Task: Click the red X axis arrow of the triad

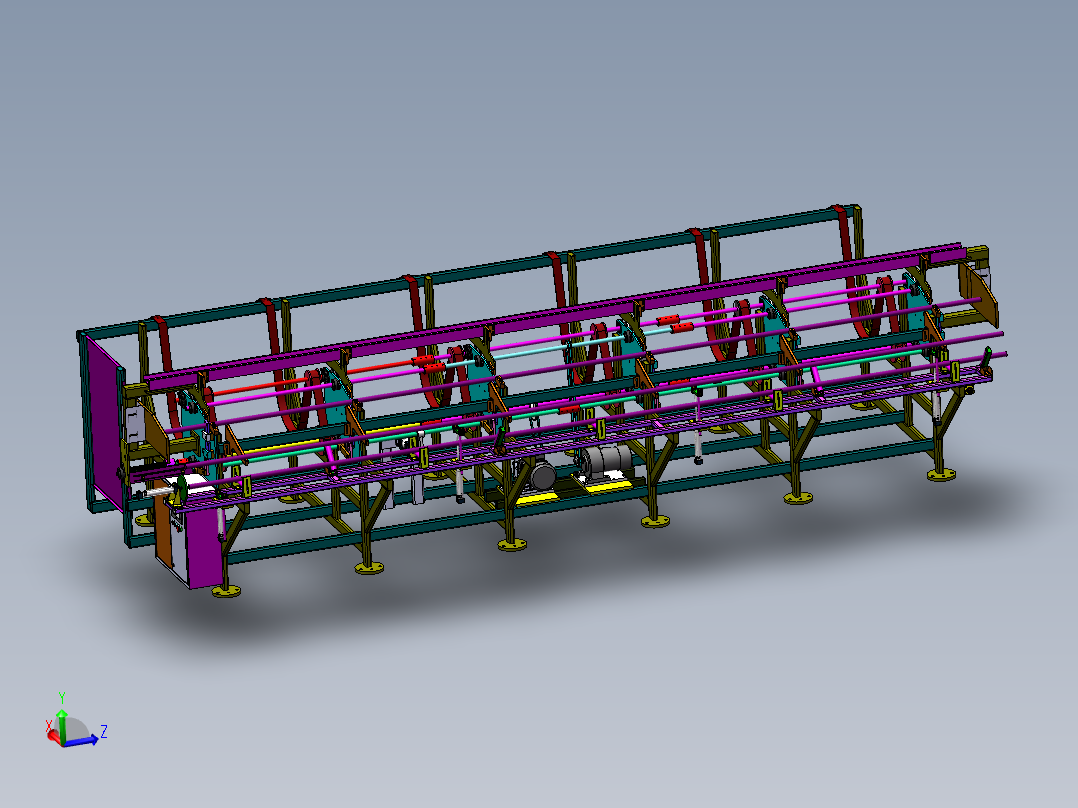Action: click(54, 737)
